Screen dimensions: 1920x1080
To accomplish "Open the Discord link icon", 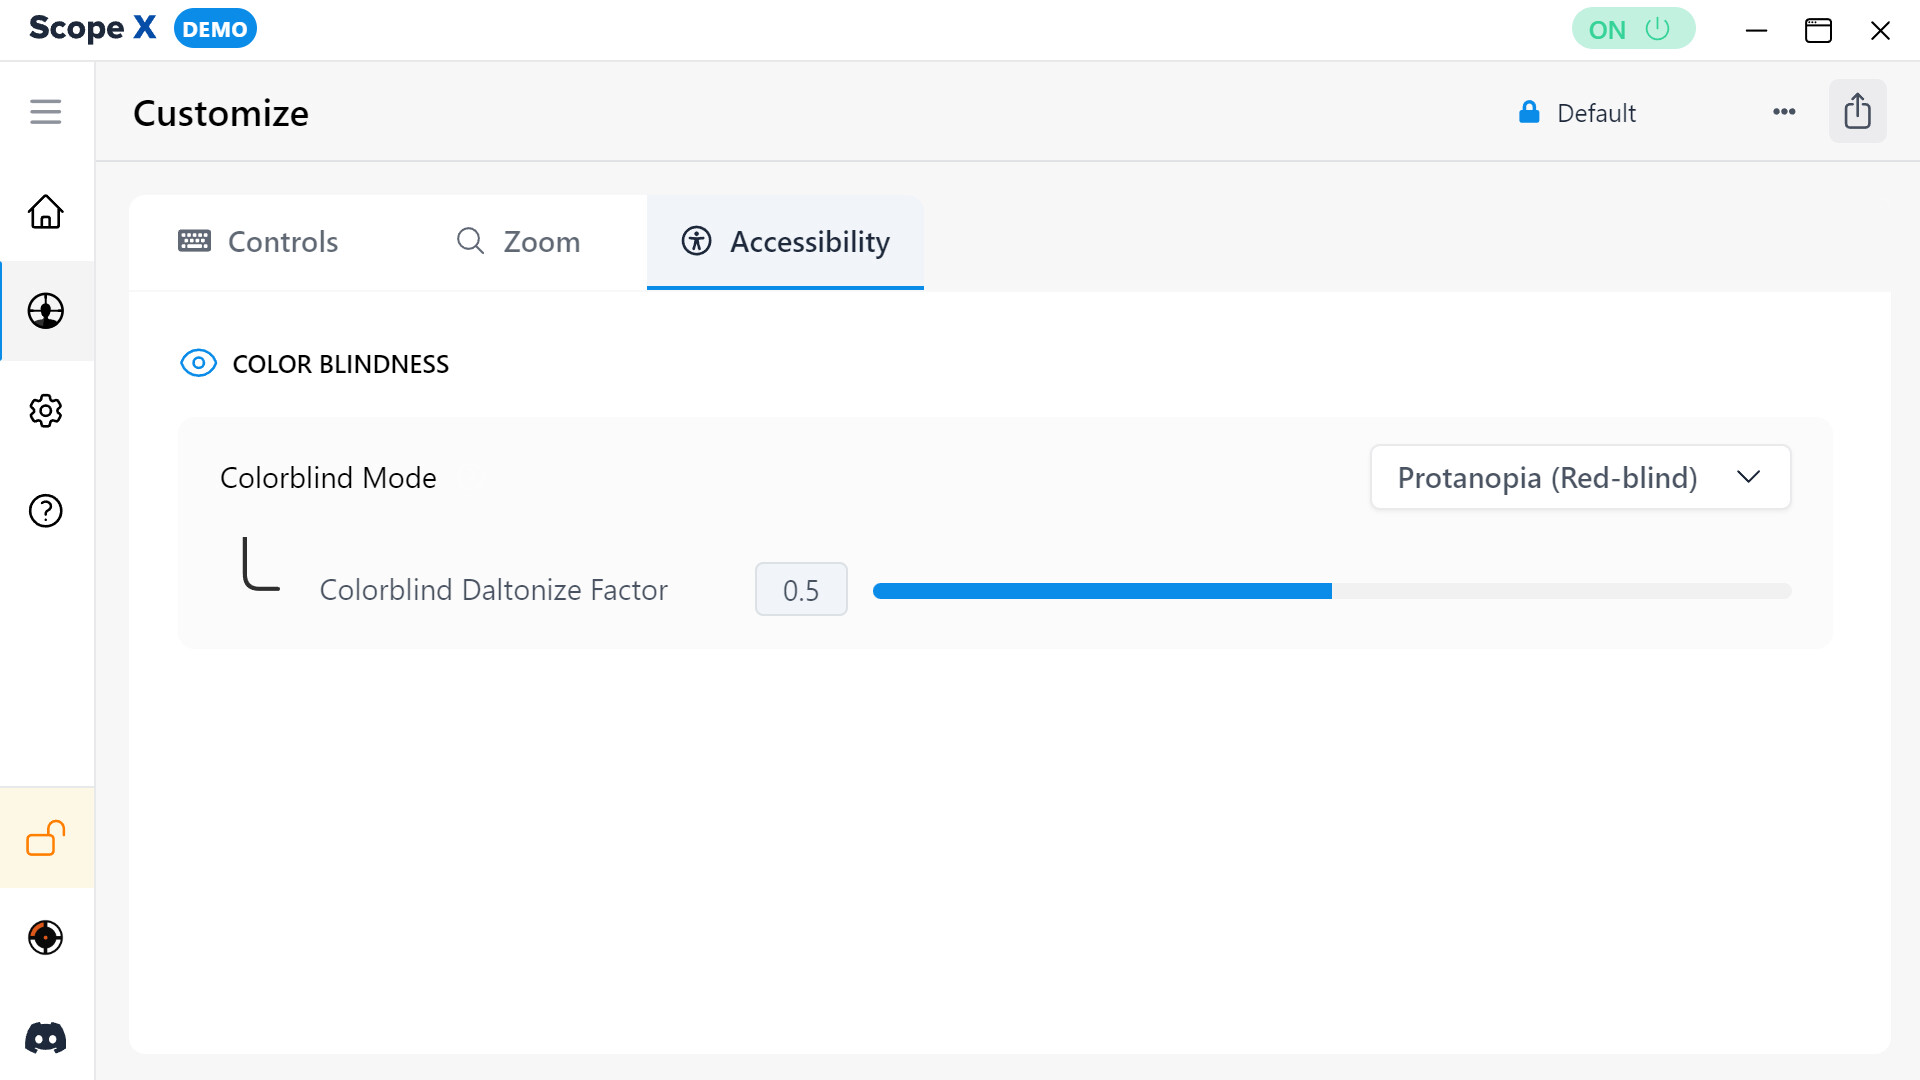I will (45, 1037).
